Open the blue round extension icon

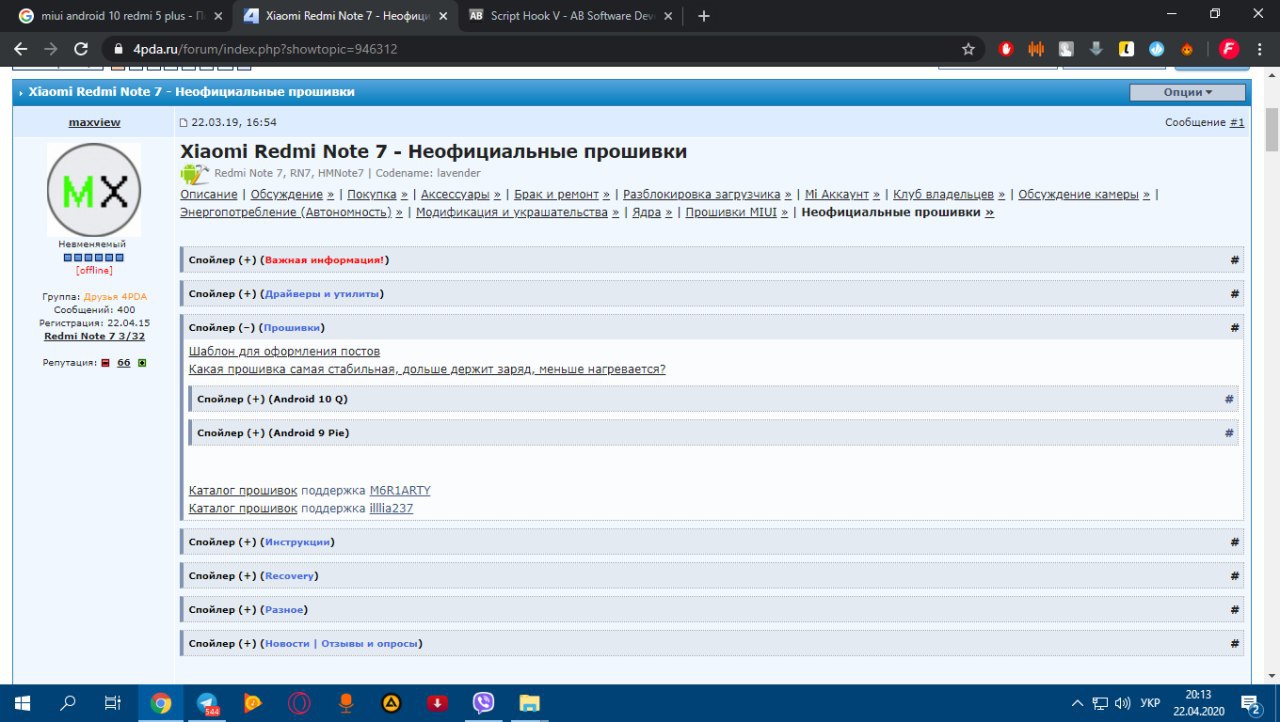[x=1157, y=48]
